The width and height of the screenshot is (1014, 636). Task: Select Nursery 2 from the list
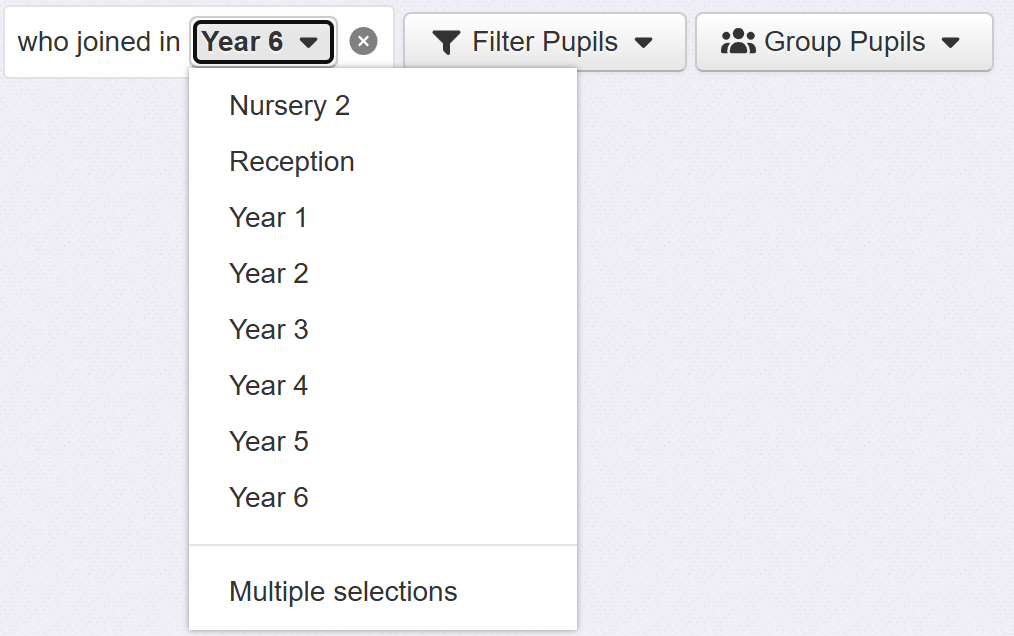[289, 106]
